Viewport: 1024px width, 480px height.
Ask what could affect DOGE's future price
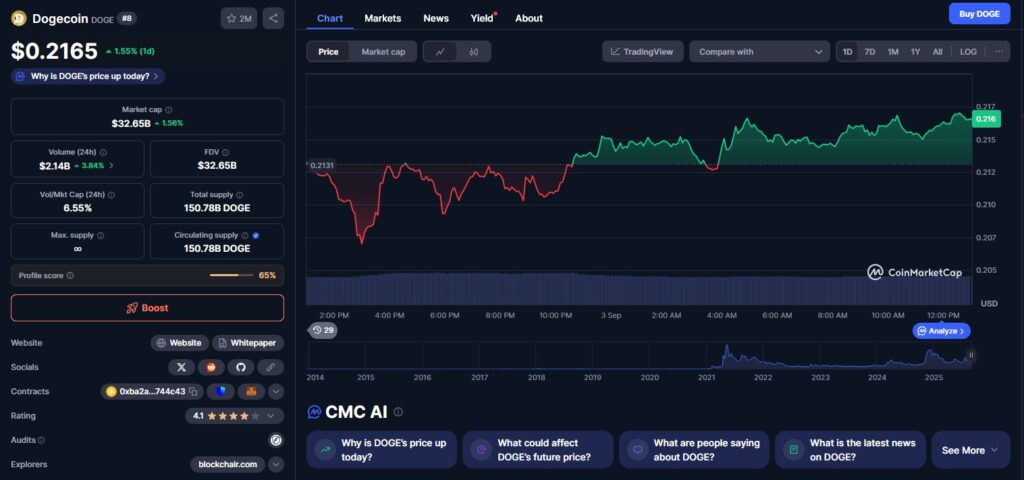[537, 450]
